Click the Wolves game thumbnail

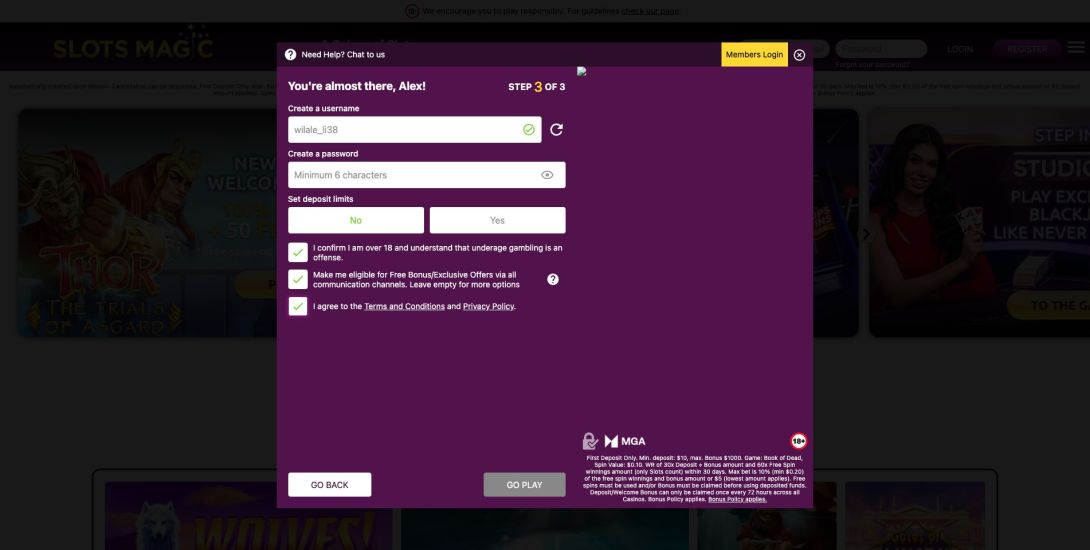coord(249,516)
